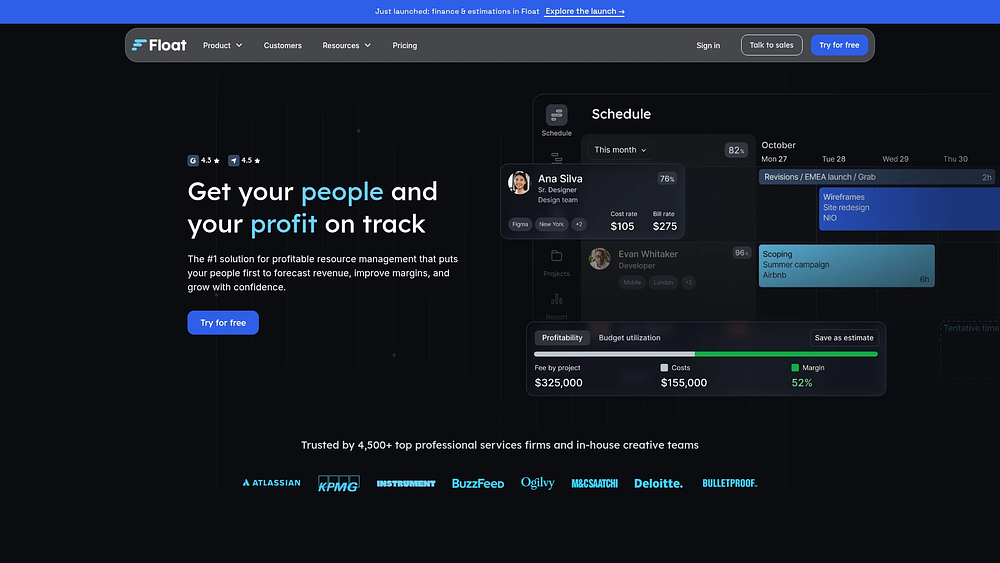Click the Thu 30 column header

click(955, 159)
